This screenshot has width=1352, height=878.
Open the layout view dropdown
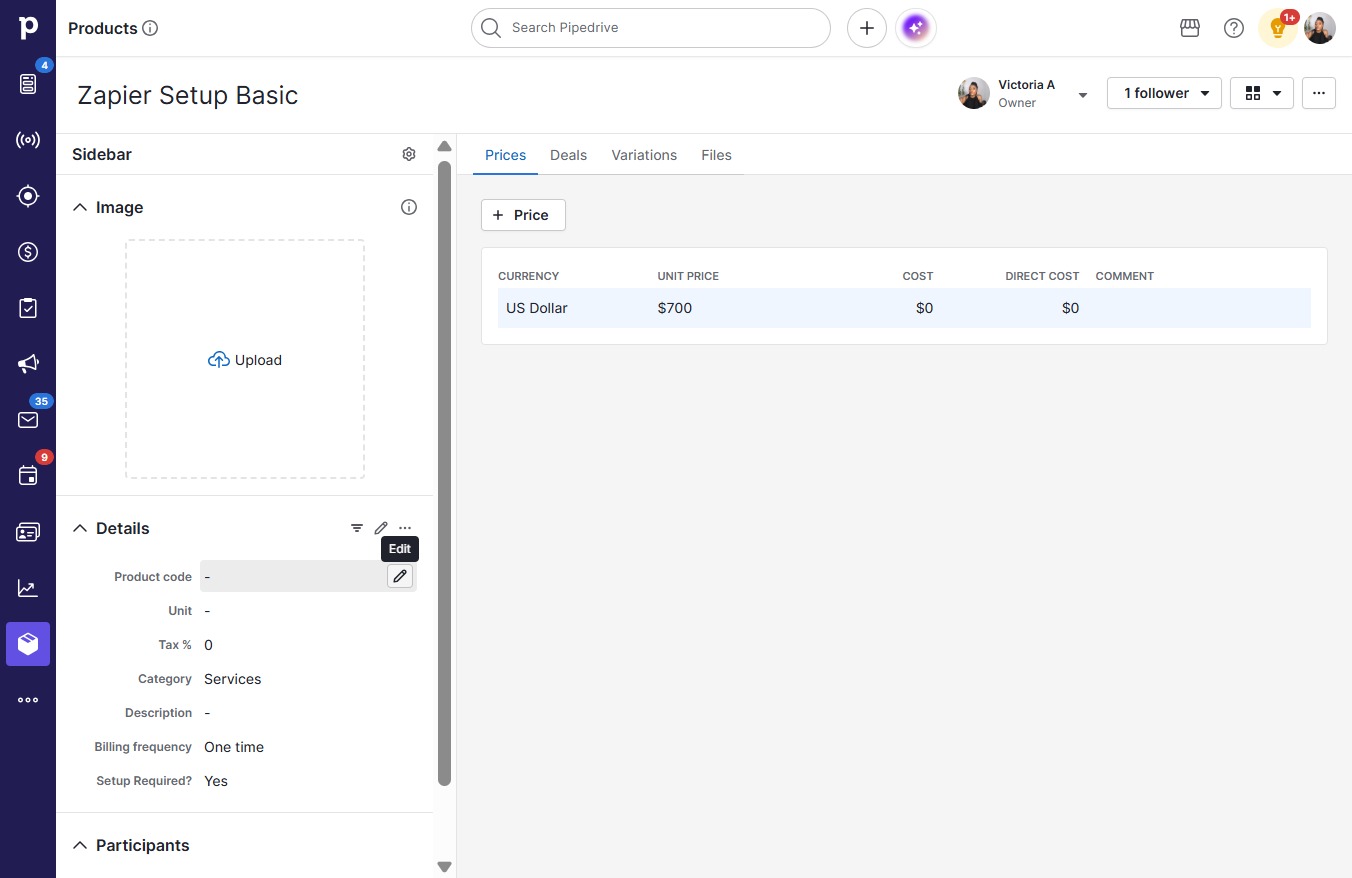[1262, 93]
